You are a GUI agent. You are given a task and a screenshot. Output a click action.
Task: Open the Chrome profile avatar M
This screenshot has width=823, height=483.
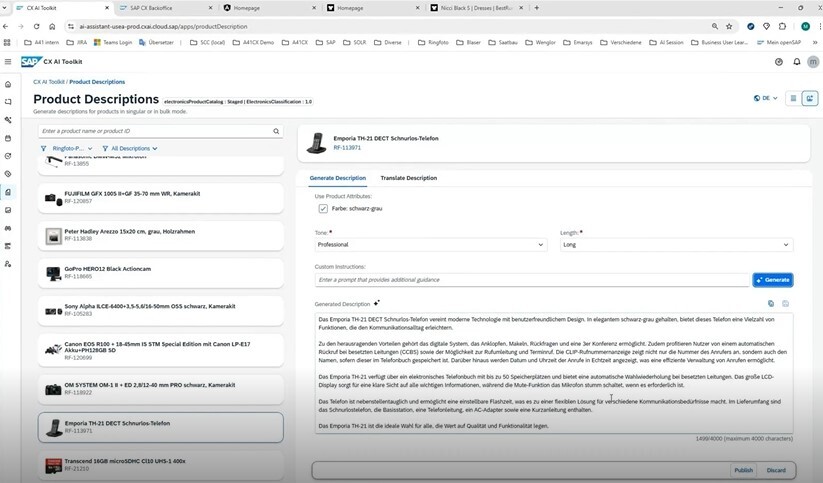click(805, 26)
